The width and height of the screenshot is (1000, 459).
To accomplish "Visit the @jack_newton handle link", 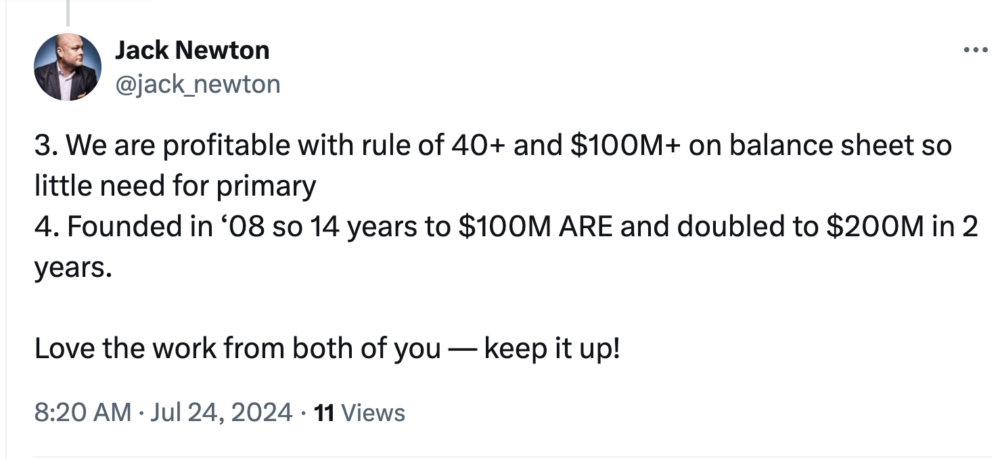I will tap(198, 84).
